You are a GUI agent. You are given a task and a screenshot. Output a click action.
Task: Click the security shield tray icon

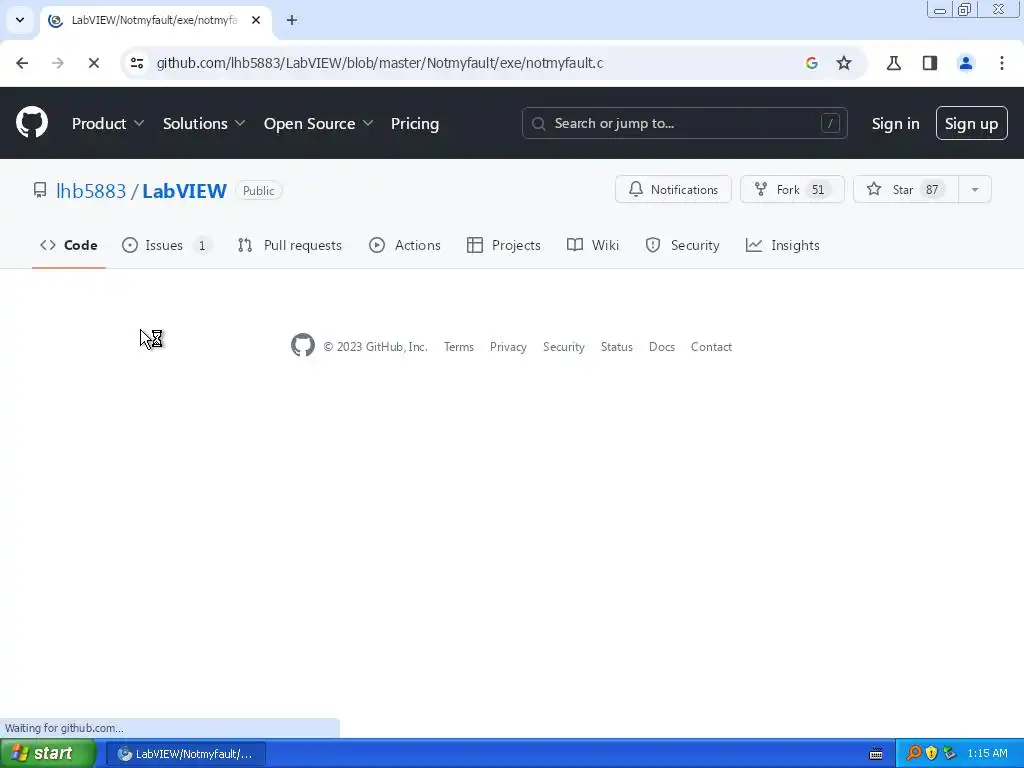pos(931,753)
